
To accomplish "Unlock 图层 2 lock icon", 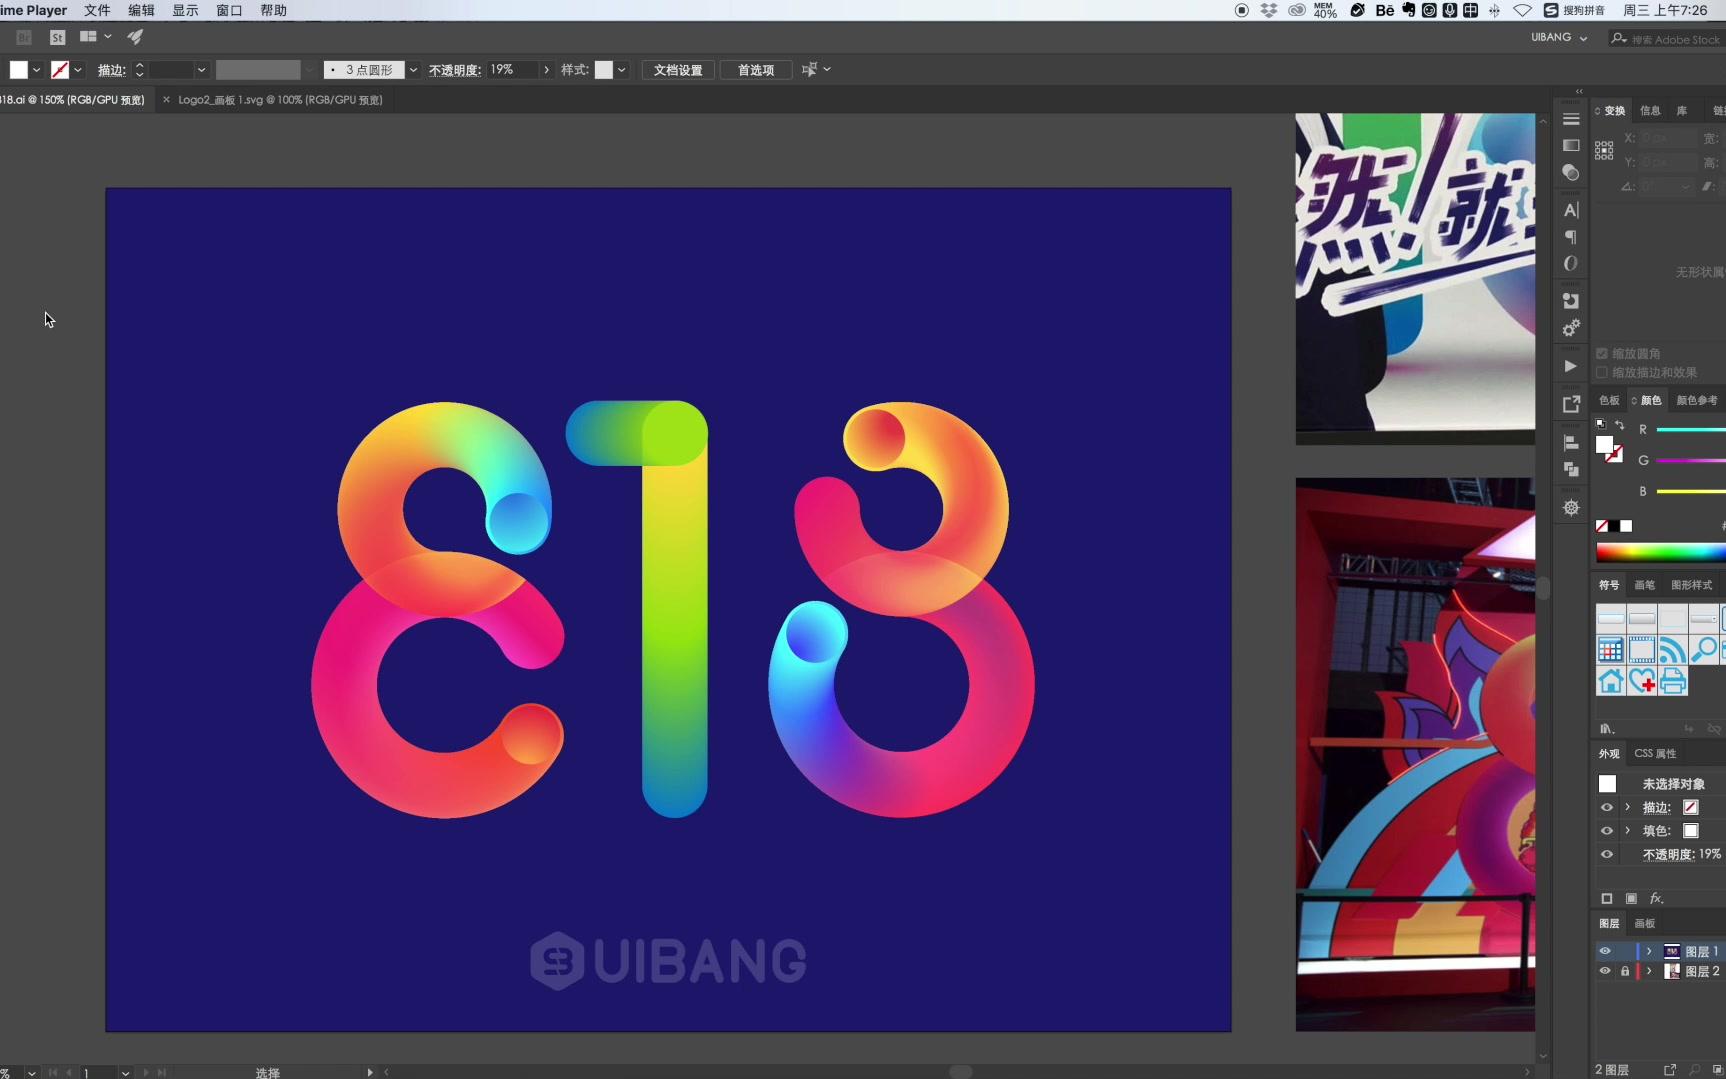I will (1625, 971).
